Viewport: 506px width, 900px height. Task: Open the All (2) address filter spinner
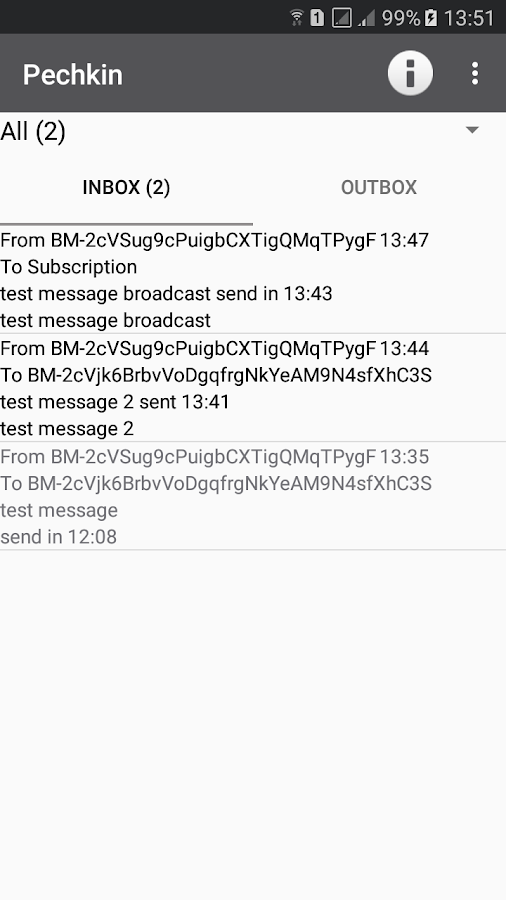(x=253, y=131)
